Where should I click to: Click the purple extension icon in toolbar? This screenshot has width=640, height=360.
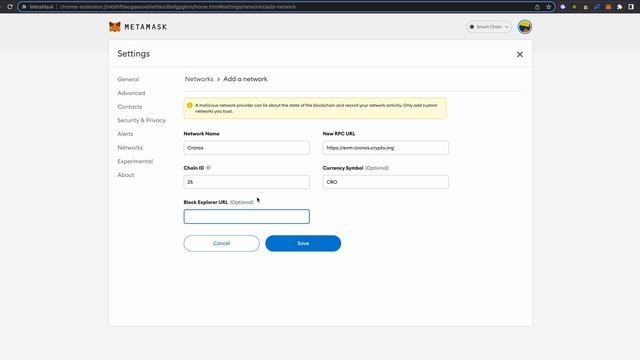click(562, 7)
